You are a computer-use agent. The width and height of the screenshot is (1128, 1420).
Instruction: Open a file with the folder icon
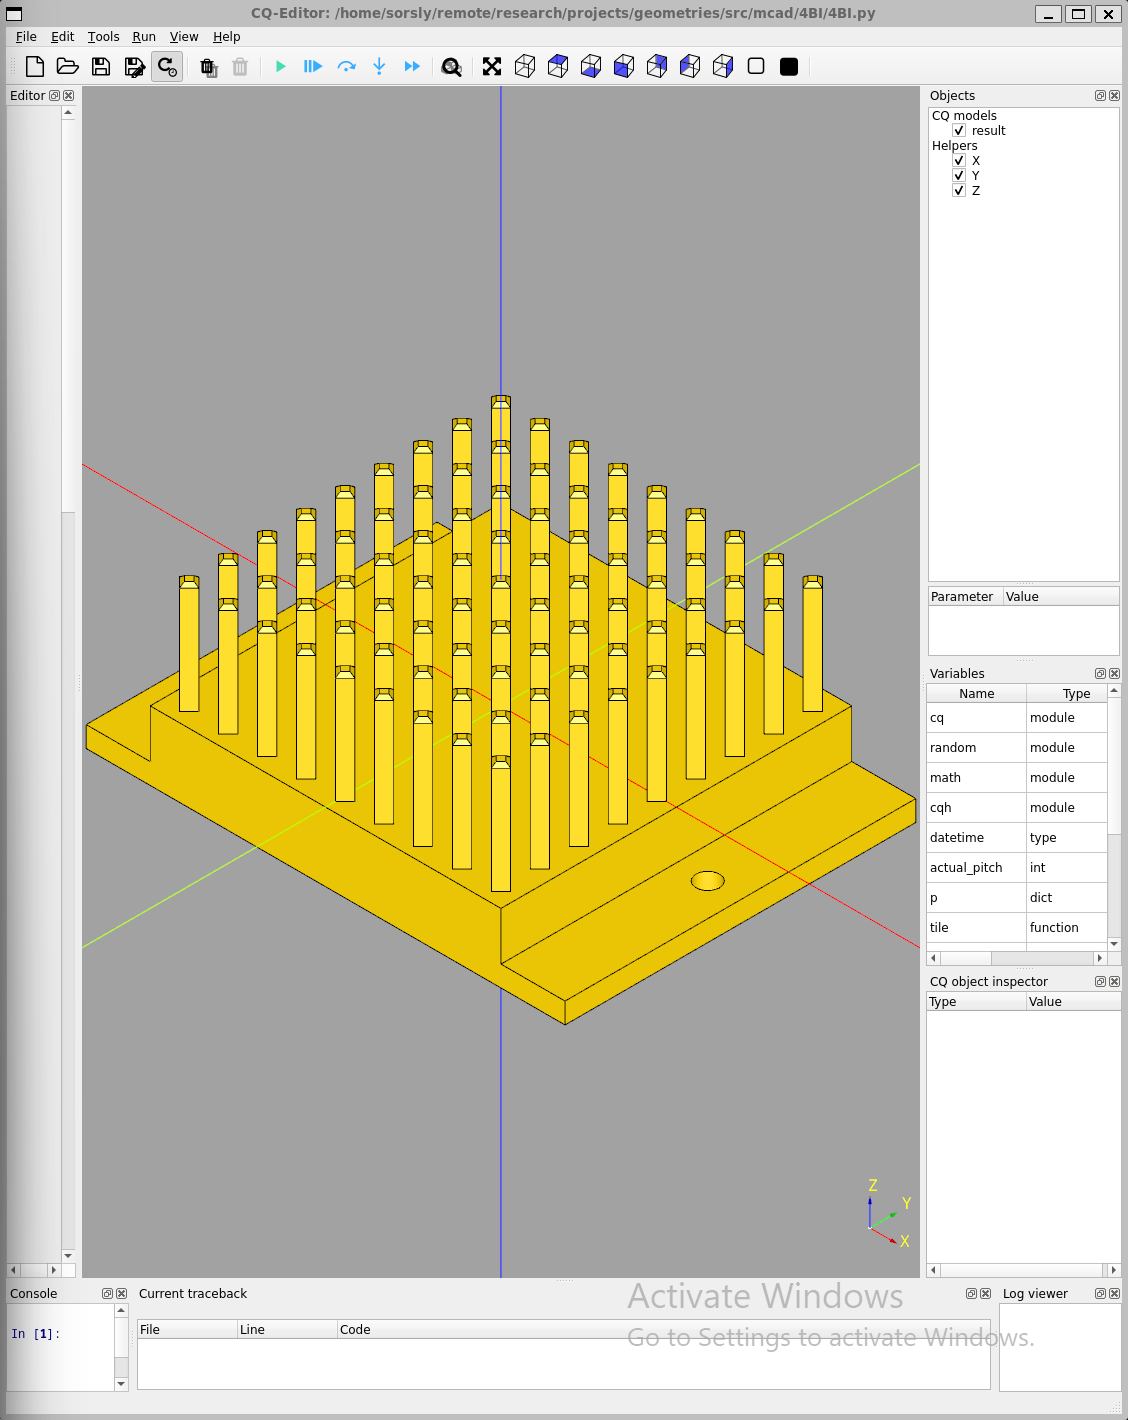click(x=68, y=67)
